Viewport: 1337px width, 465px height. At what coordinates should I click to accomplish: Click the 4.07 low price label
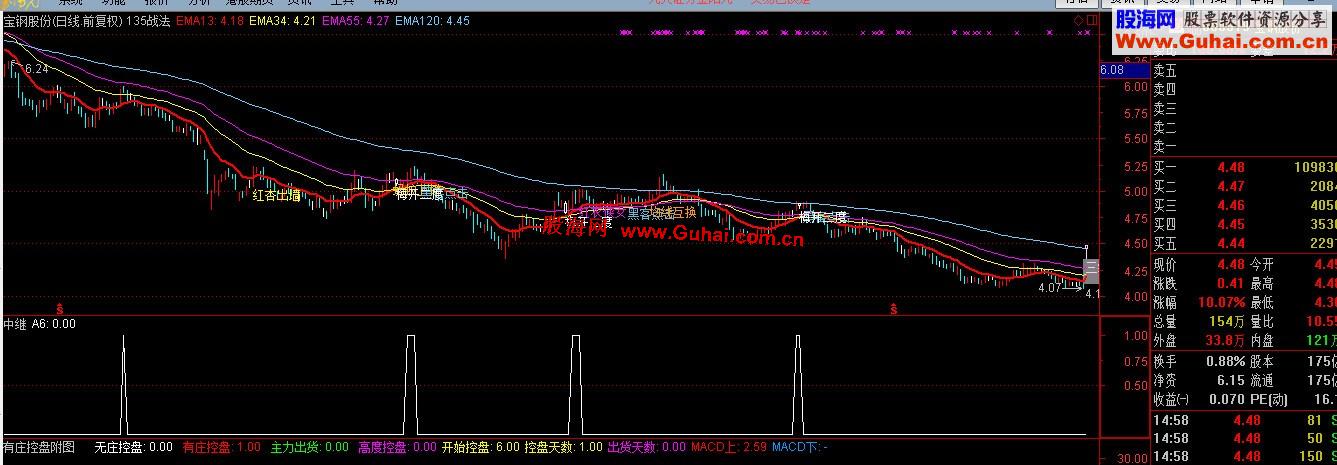tap(1050, 288)
